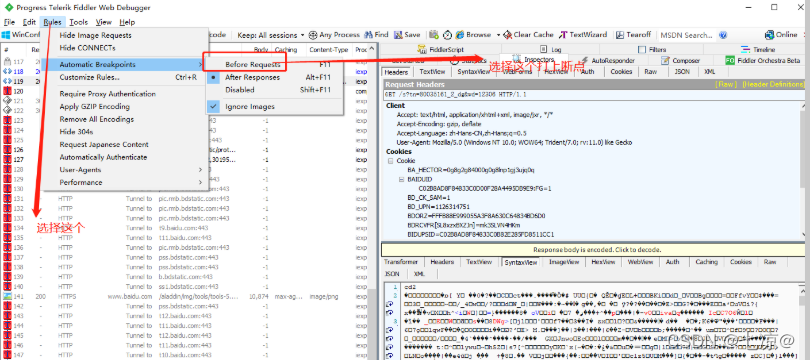
Task: Click the Clear Cache icon
Action: click(x=508, y=35)
